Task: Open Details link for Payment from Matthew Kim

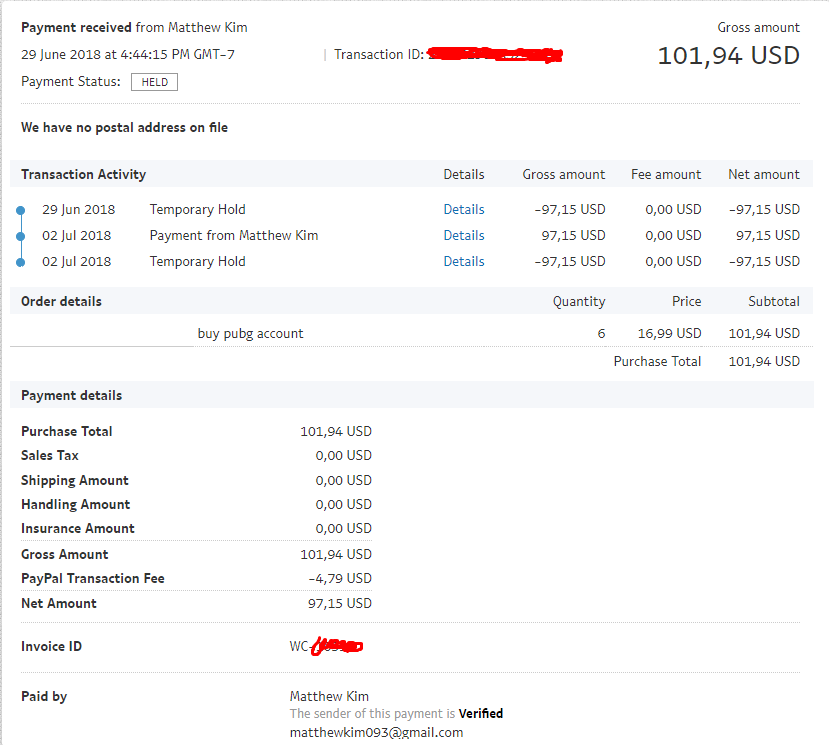Action: (x=464, y=235)
